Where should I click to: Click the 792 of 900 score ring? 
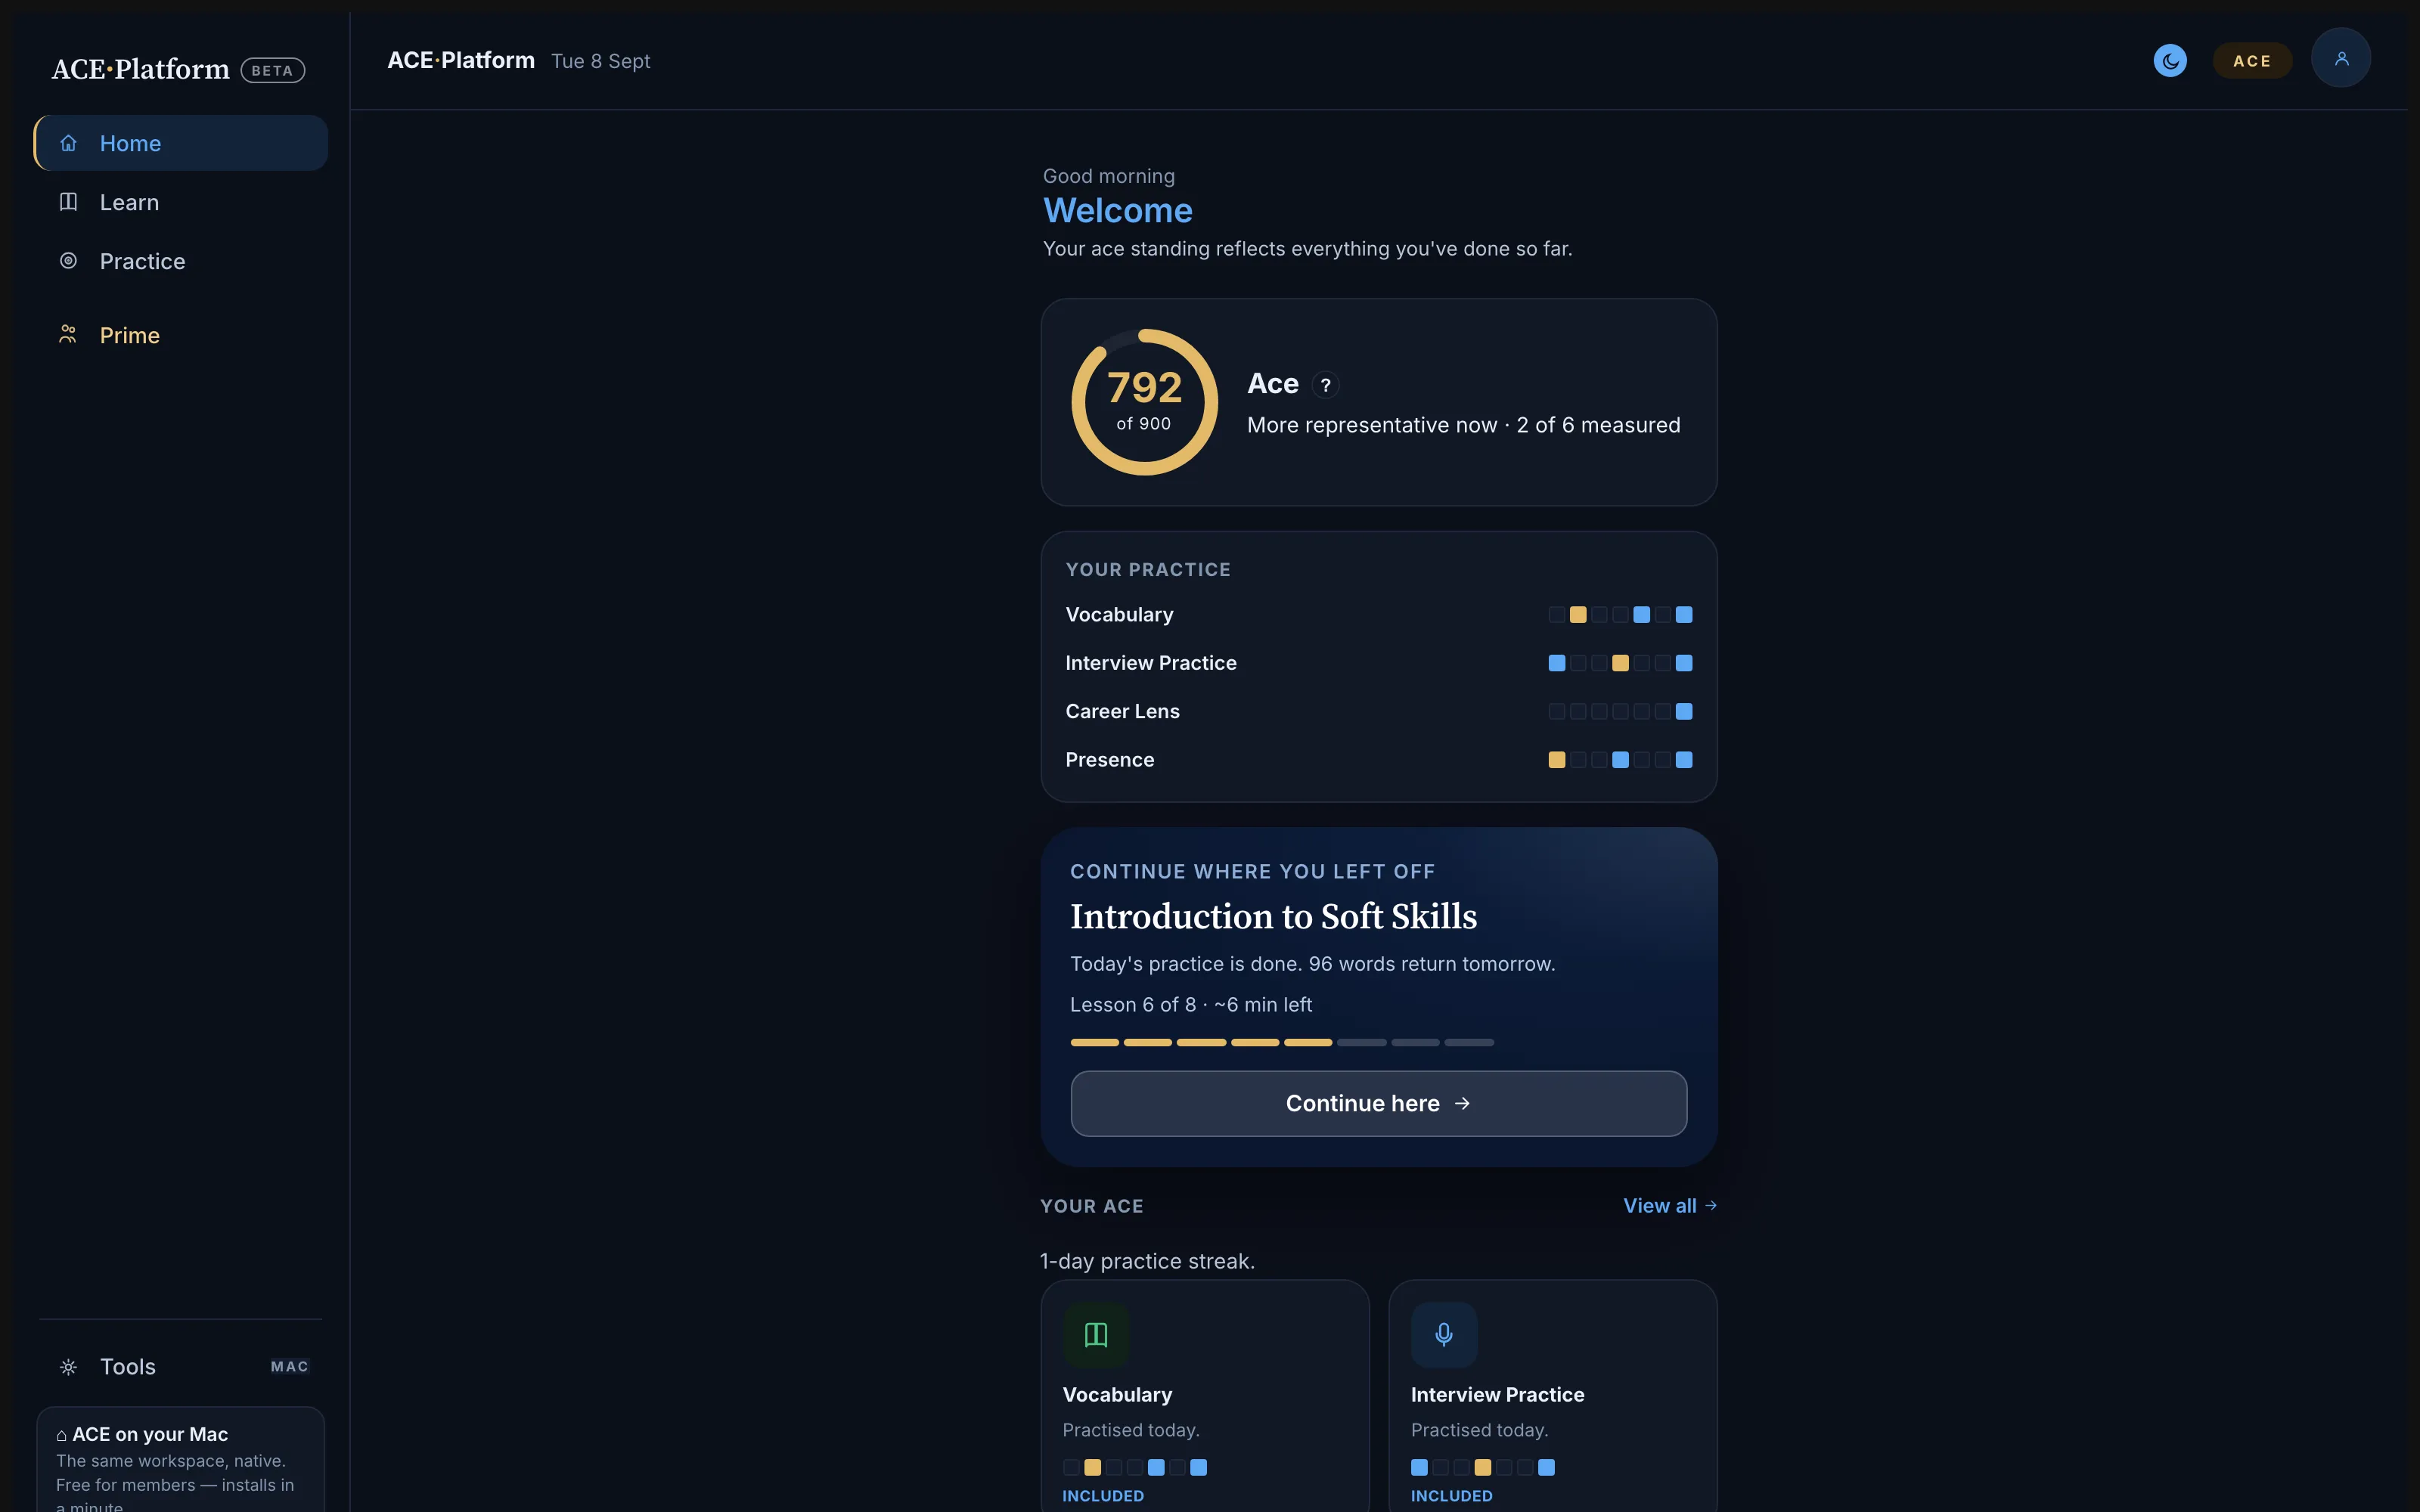[x=1144, y=402]
